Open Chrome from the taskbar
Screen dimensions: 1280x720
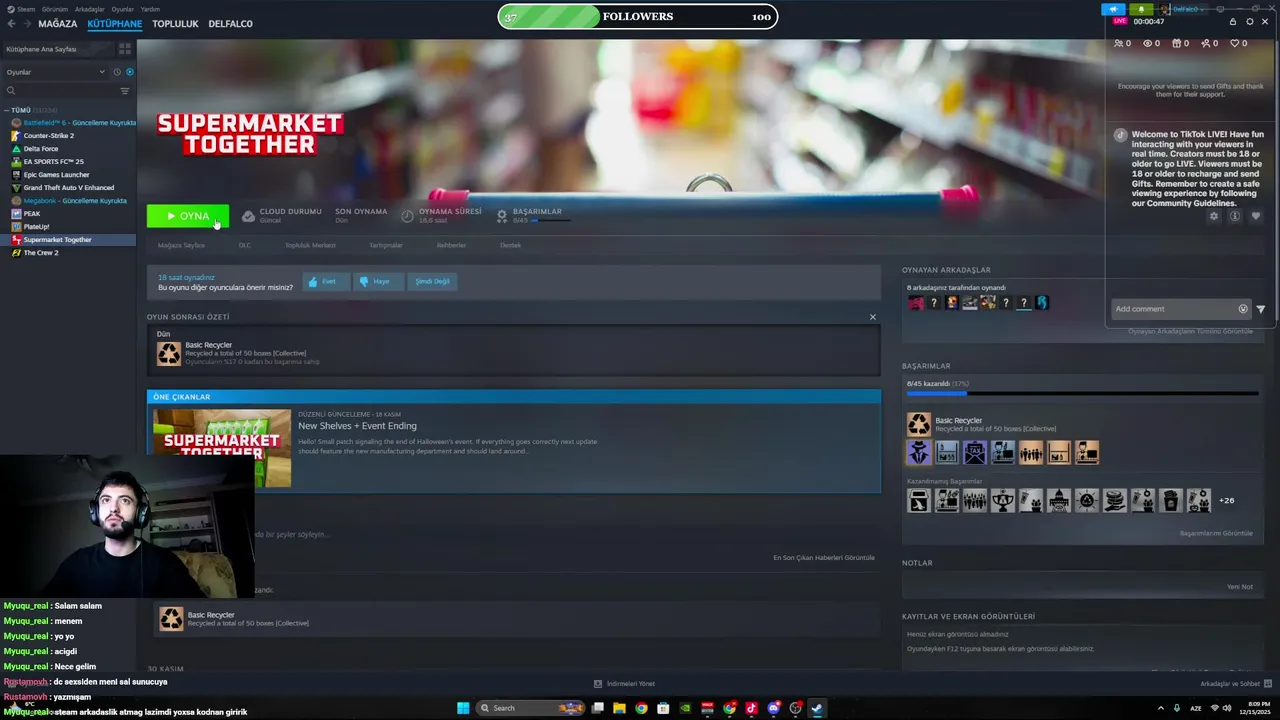pos(641,708)
